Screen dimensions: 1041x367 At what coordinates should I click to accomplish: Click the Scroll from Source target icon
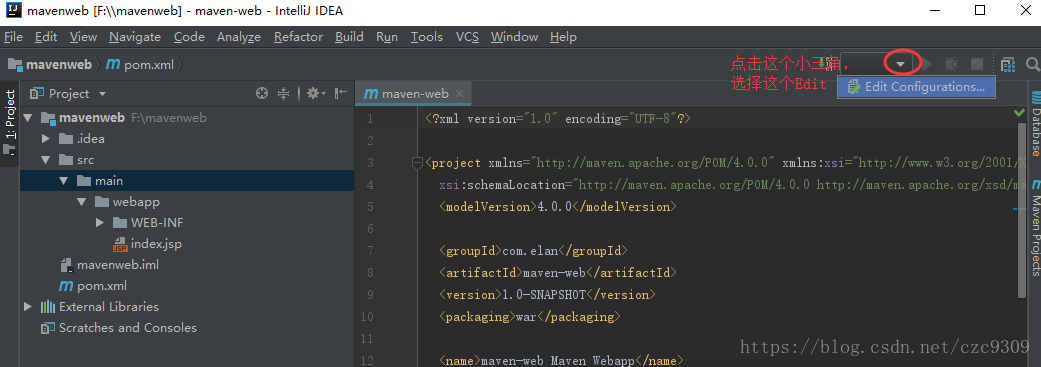pyautogui.click(x=262, y=94)
